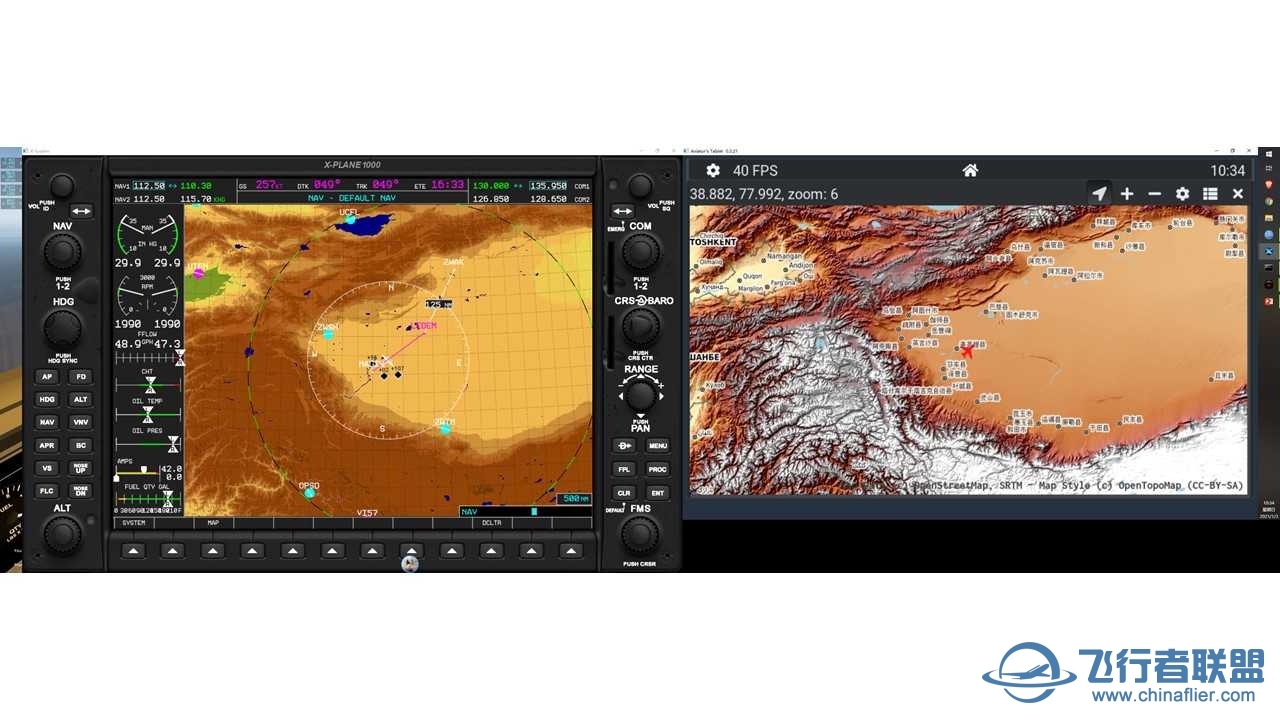Toggle the VNV vertical navigation key
The width and height of the screenshot is (1280, 720).
click(x=80, y=422)
